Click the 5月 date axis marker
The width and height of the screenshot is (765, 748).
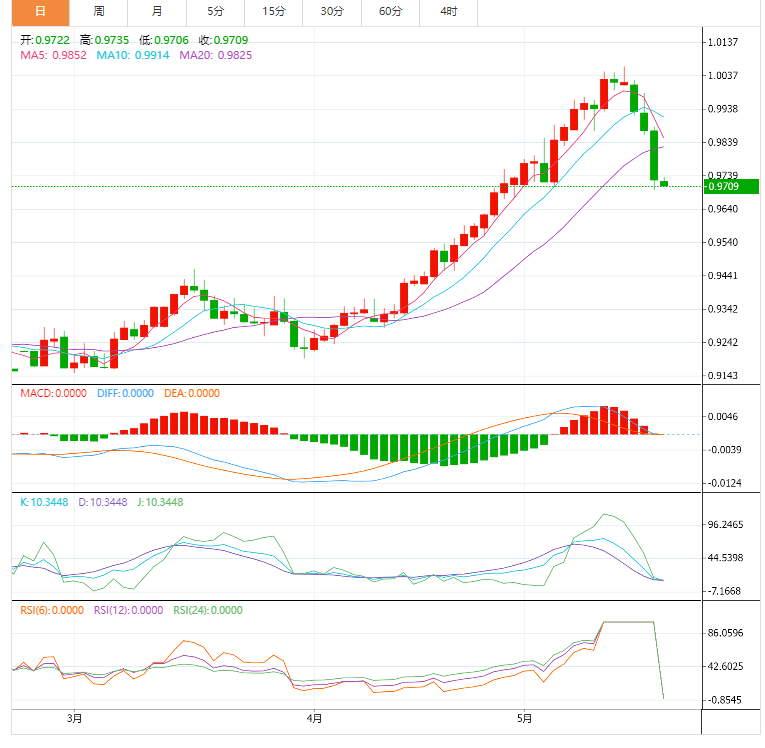(x=524, y=719)
